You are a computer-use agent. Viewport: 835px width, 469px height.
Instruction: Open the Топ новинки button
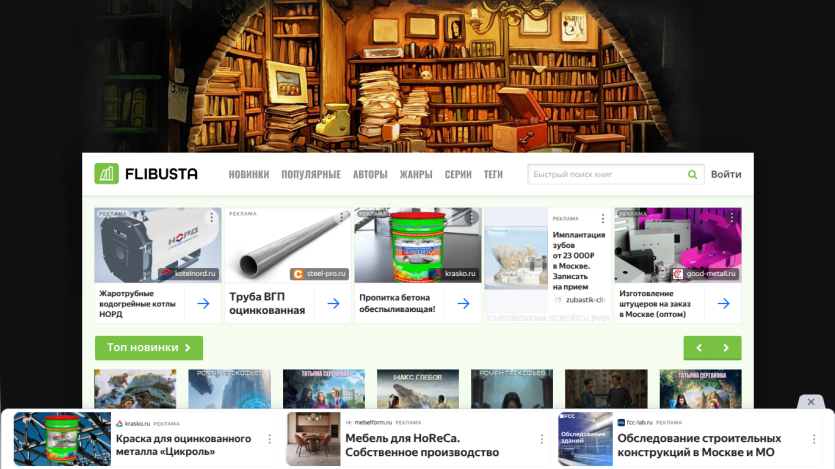[x=149, y=348]
